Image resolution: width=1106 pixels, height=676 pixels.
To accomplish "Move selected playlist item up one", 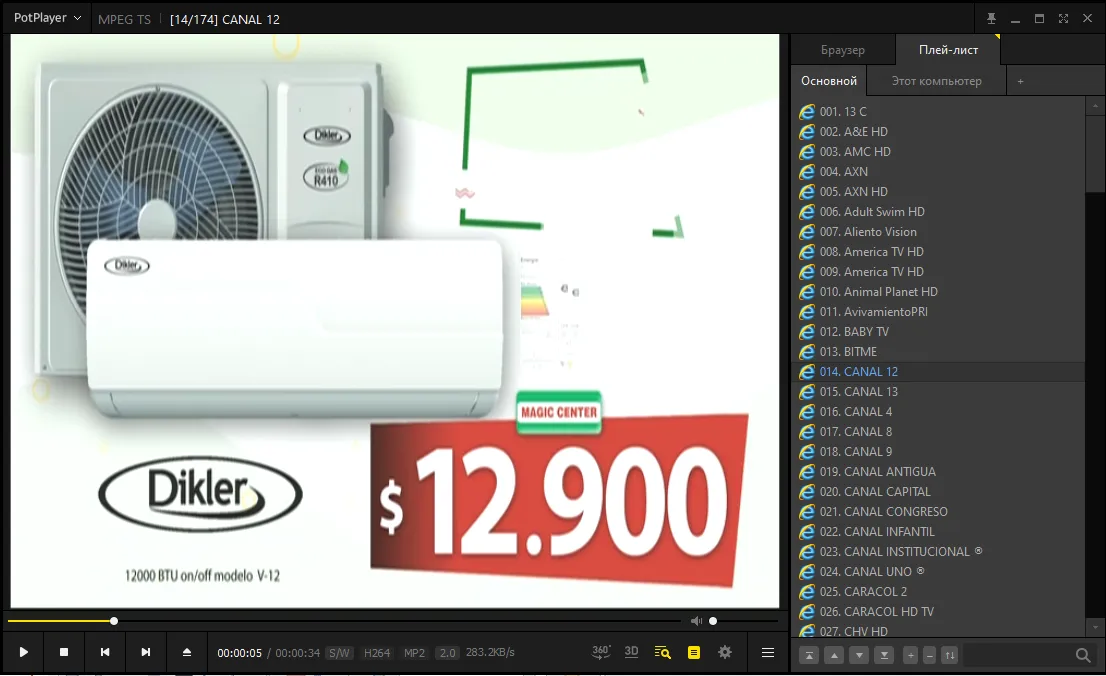I will click(834, 656).
